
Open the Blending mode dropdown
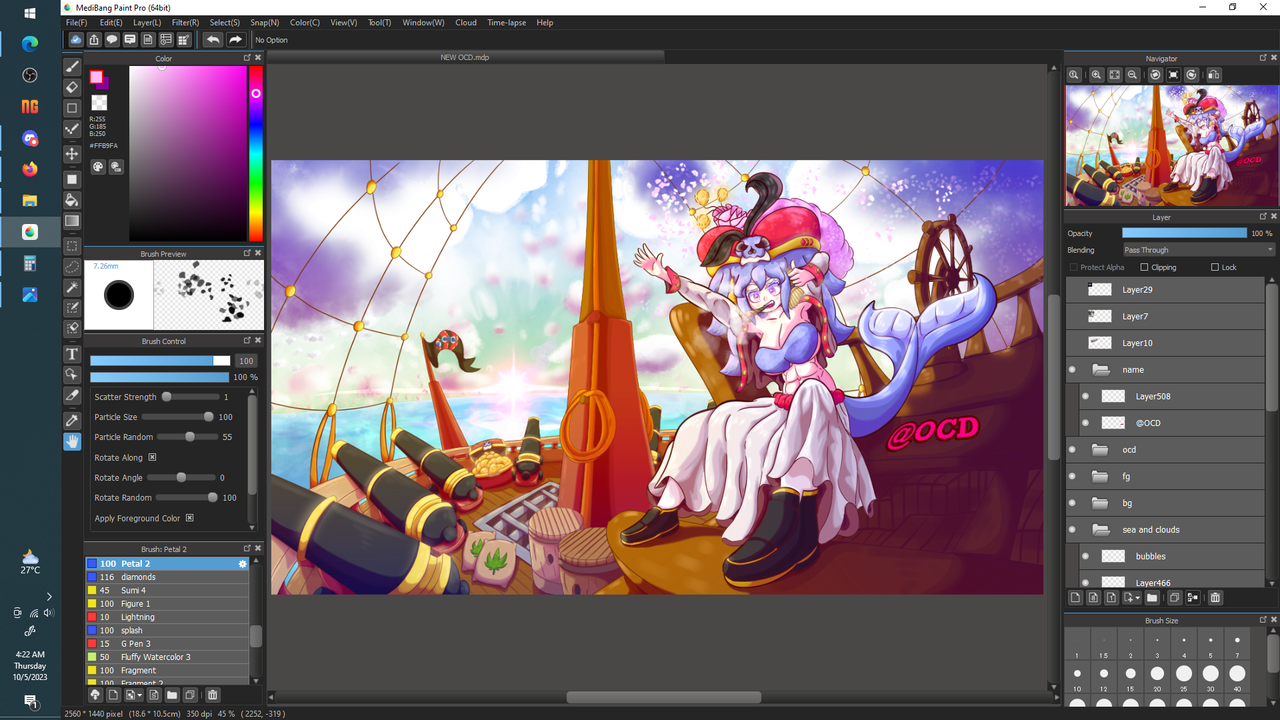pyautogui.click(x=1198, y=250)
